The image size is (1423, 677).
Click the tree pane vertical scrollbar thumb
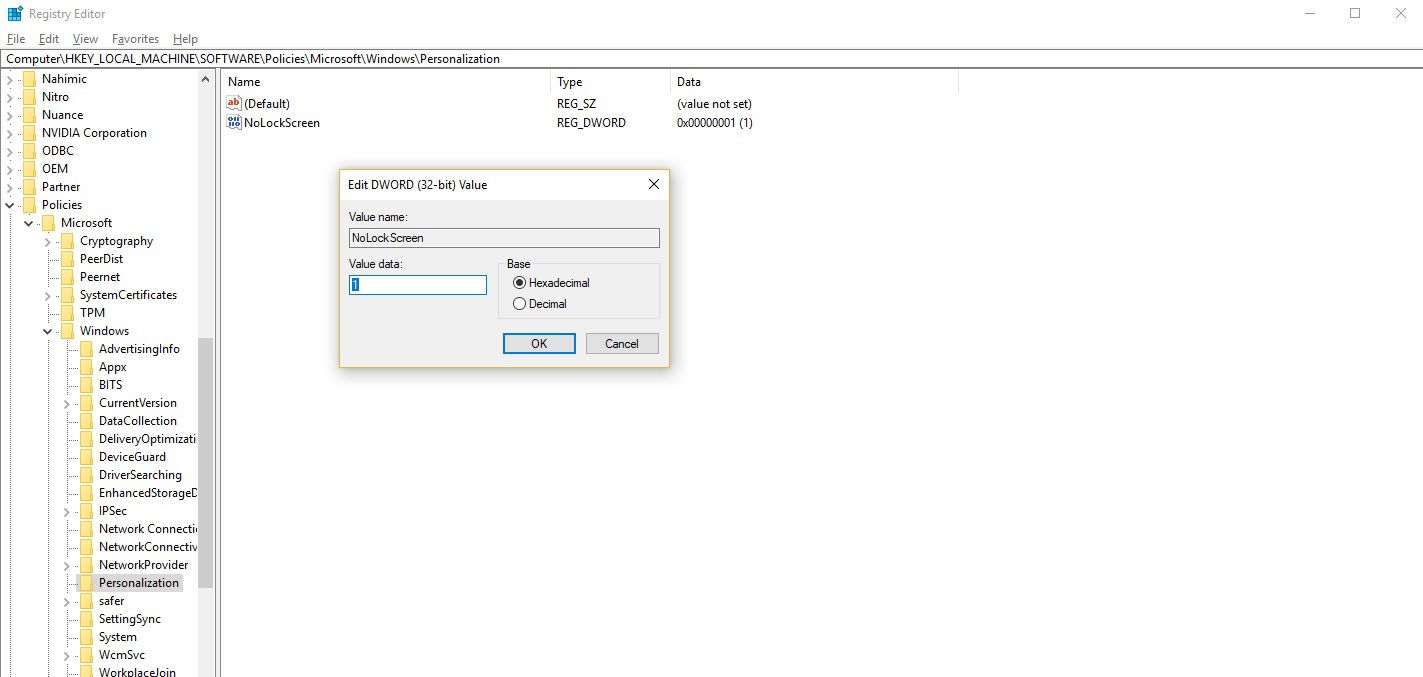coord(205,463)
